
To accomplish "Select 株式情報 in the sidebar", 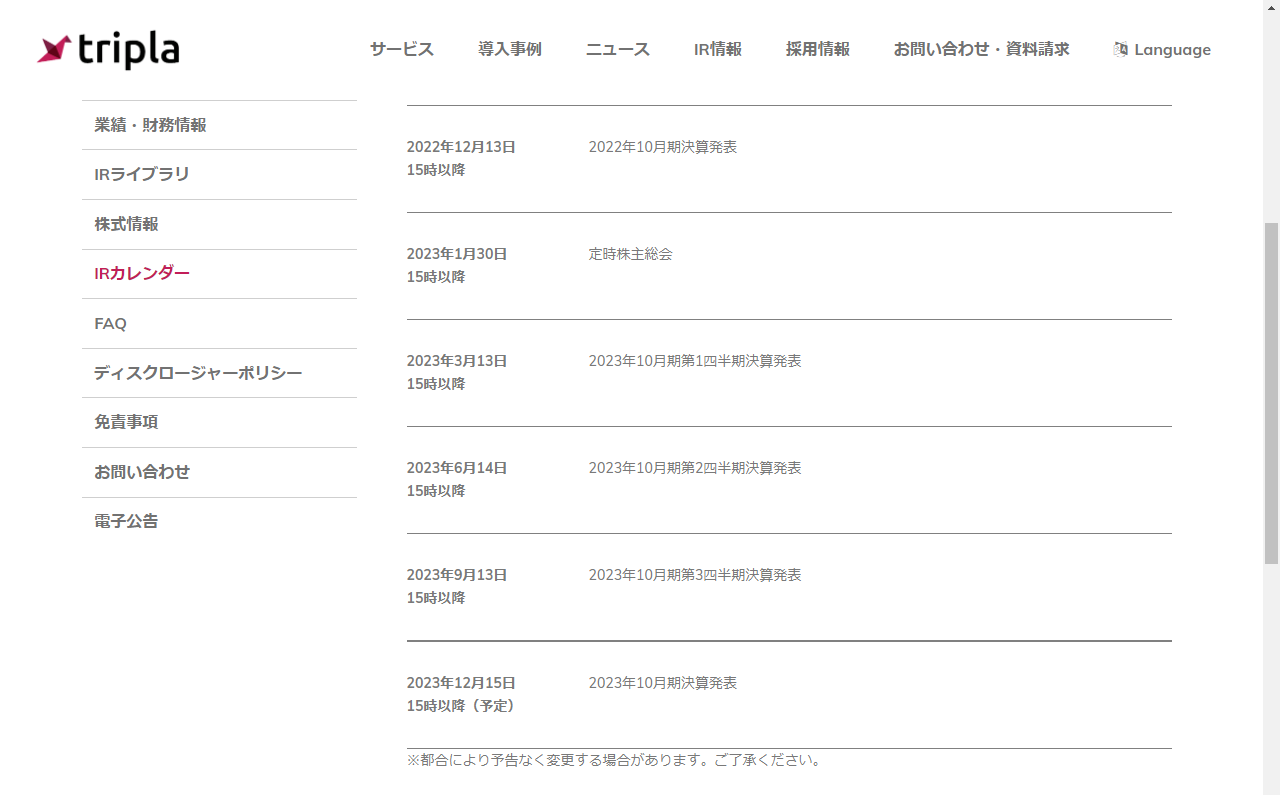I will click(126, 224).
